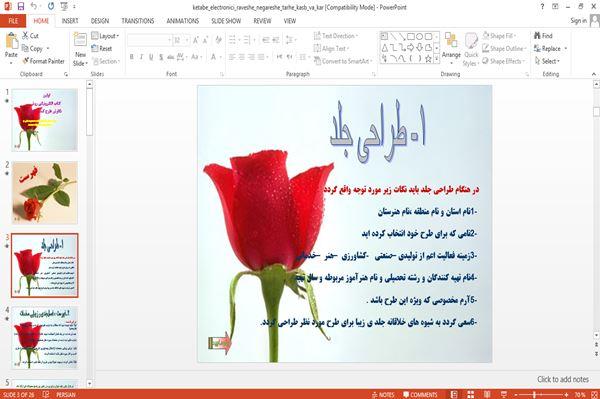Open Find in the Editing group
The height and width of the screenshot is (399, 600).
(543, 36)
